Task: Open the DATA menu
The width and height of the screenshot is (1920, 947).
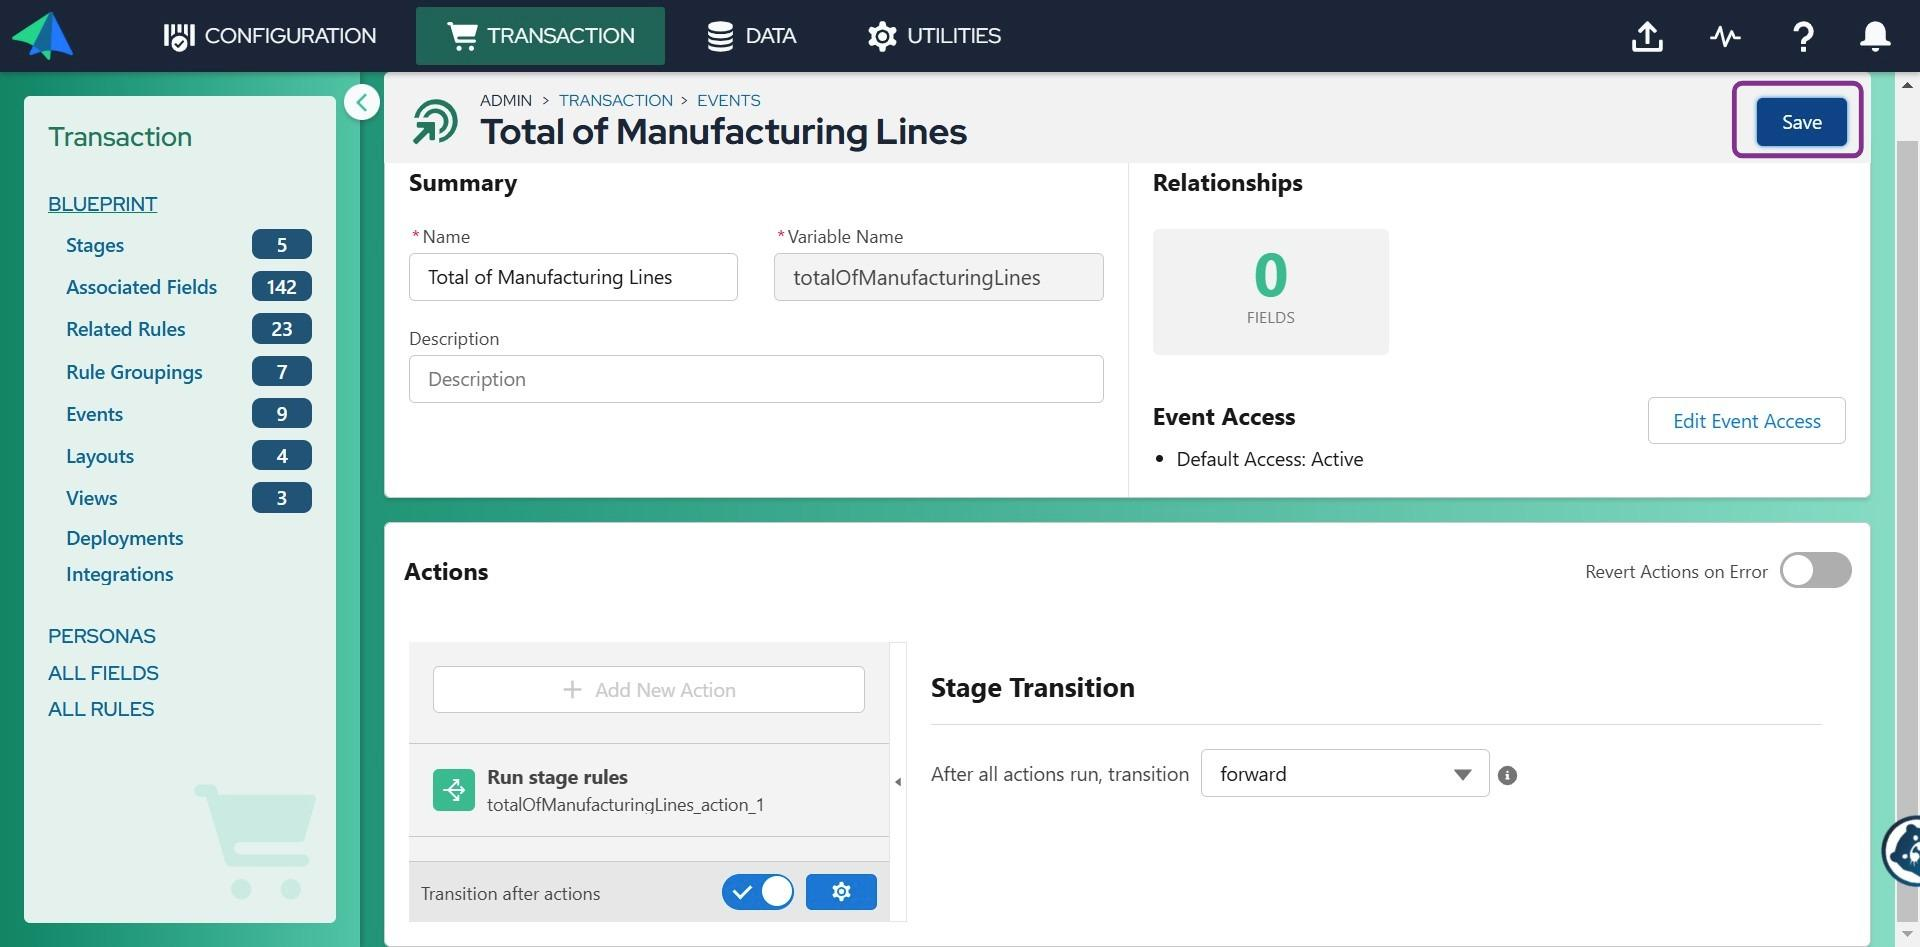Action: [x=751, y=36]
